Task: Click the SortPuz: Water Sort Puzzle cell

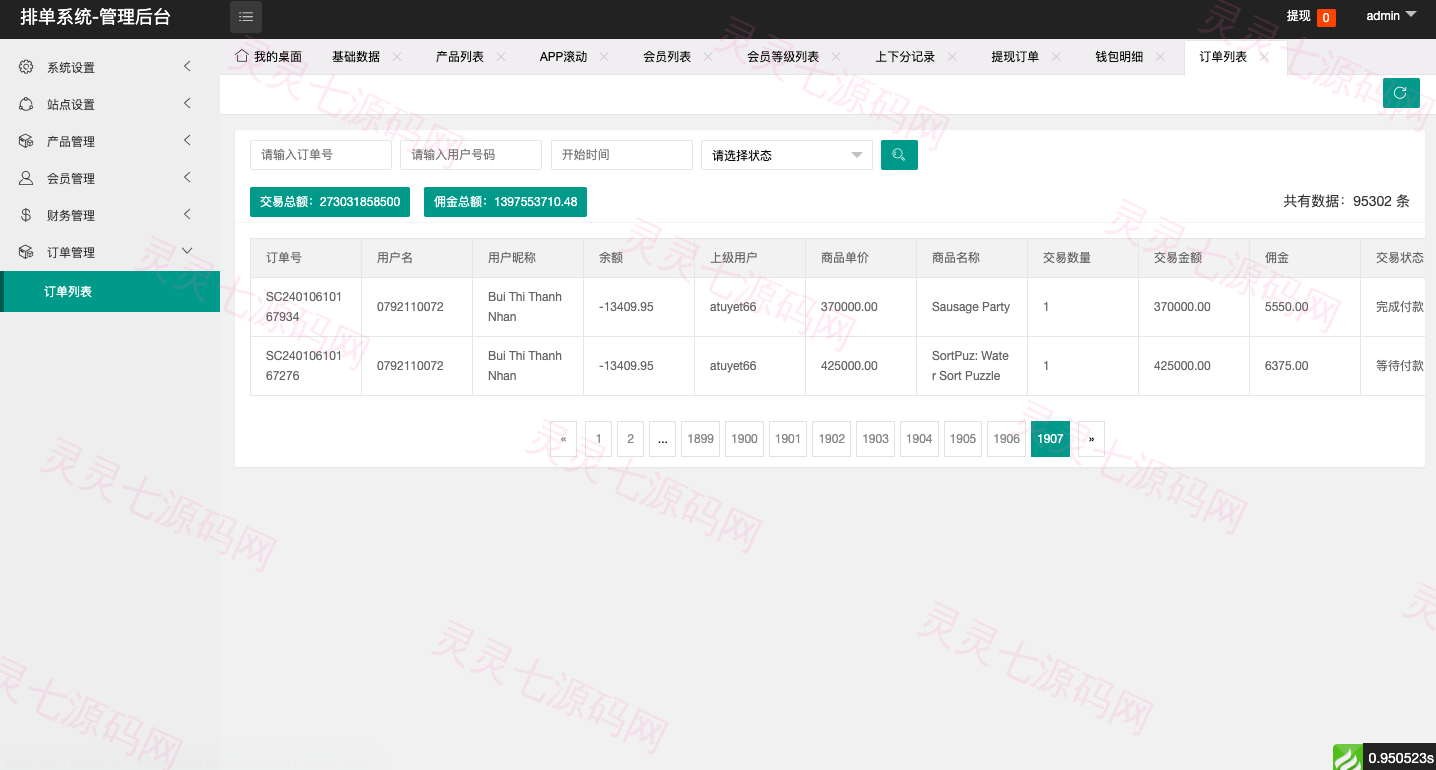Action: 971,366
